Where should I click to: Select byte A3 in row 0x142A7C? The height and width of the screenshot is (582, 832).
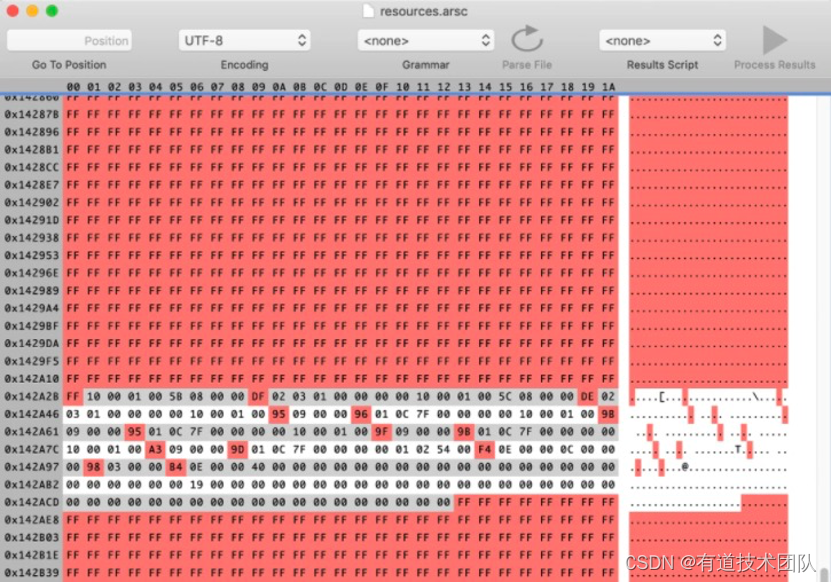tap(155, 449)
